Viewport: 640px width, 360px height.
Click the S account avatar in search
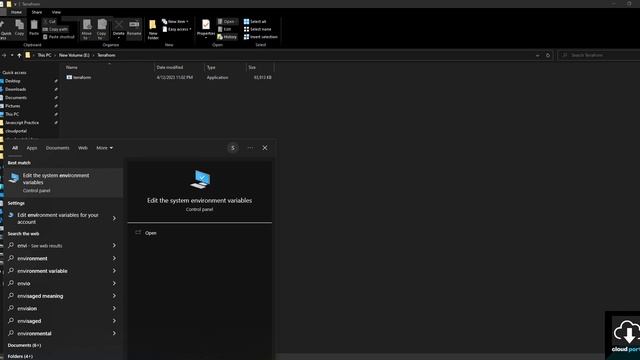[x=233, y=148]
